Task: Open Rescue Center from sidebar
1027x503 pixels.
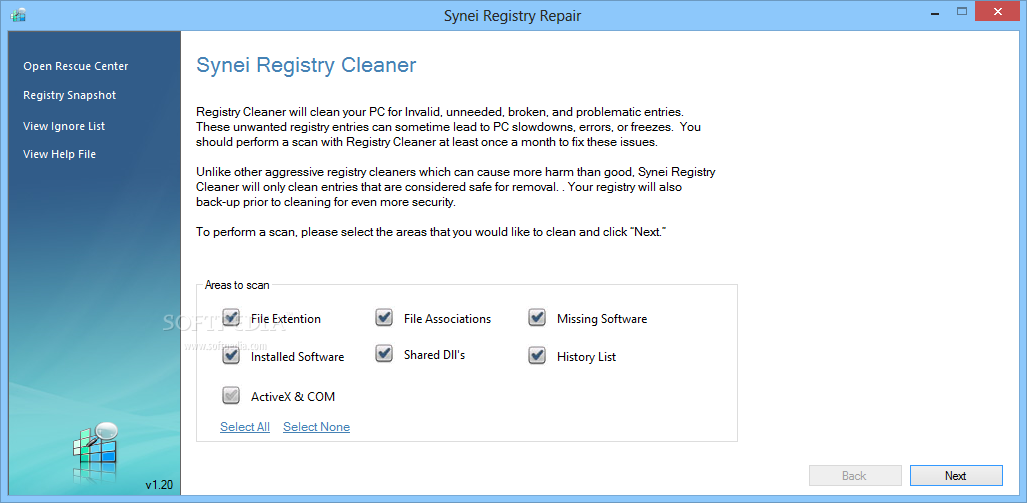Action: point(76,66)
